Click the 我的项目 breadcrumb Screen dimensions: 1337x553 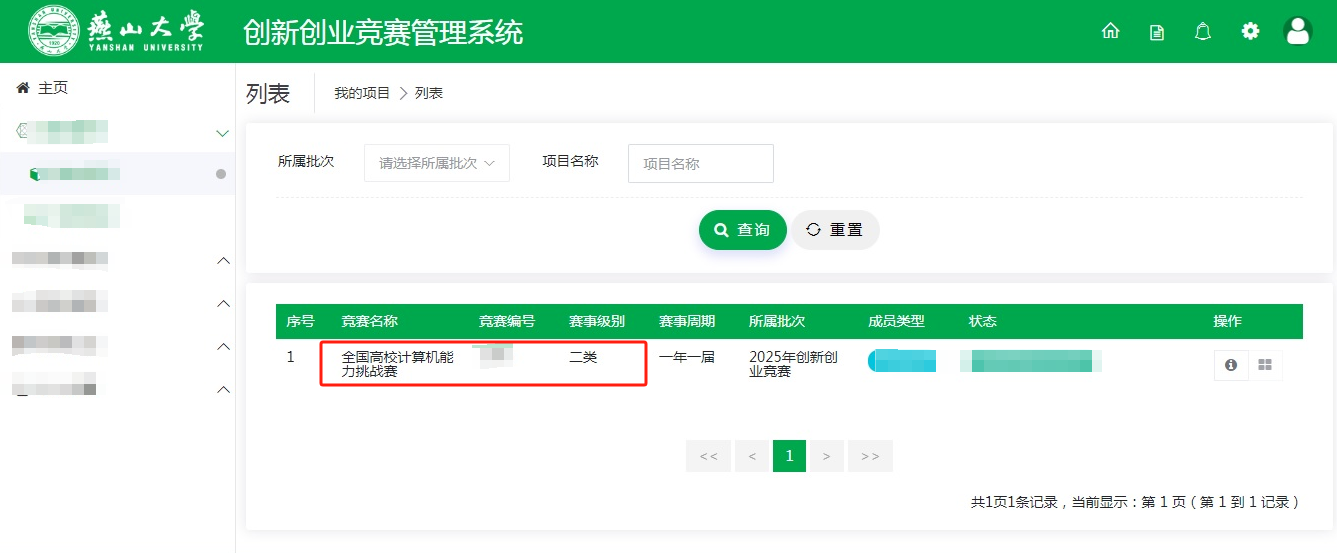[362, 93]
